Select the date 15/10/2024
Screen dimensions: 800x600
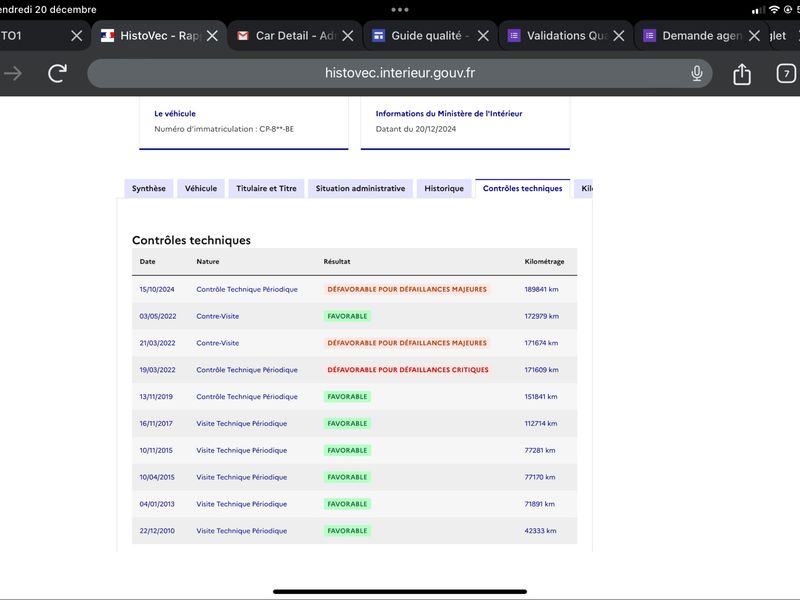point(157,289)
